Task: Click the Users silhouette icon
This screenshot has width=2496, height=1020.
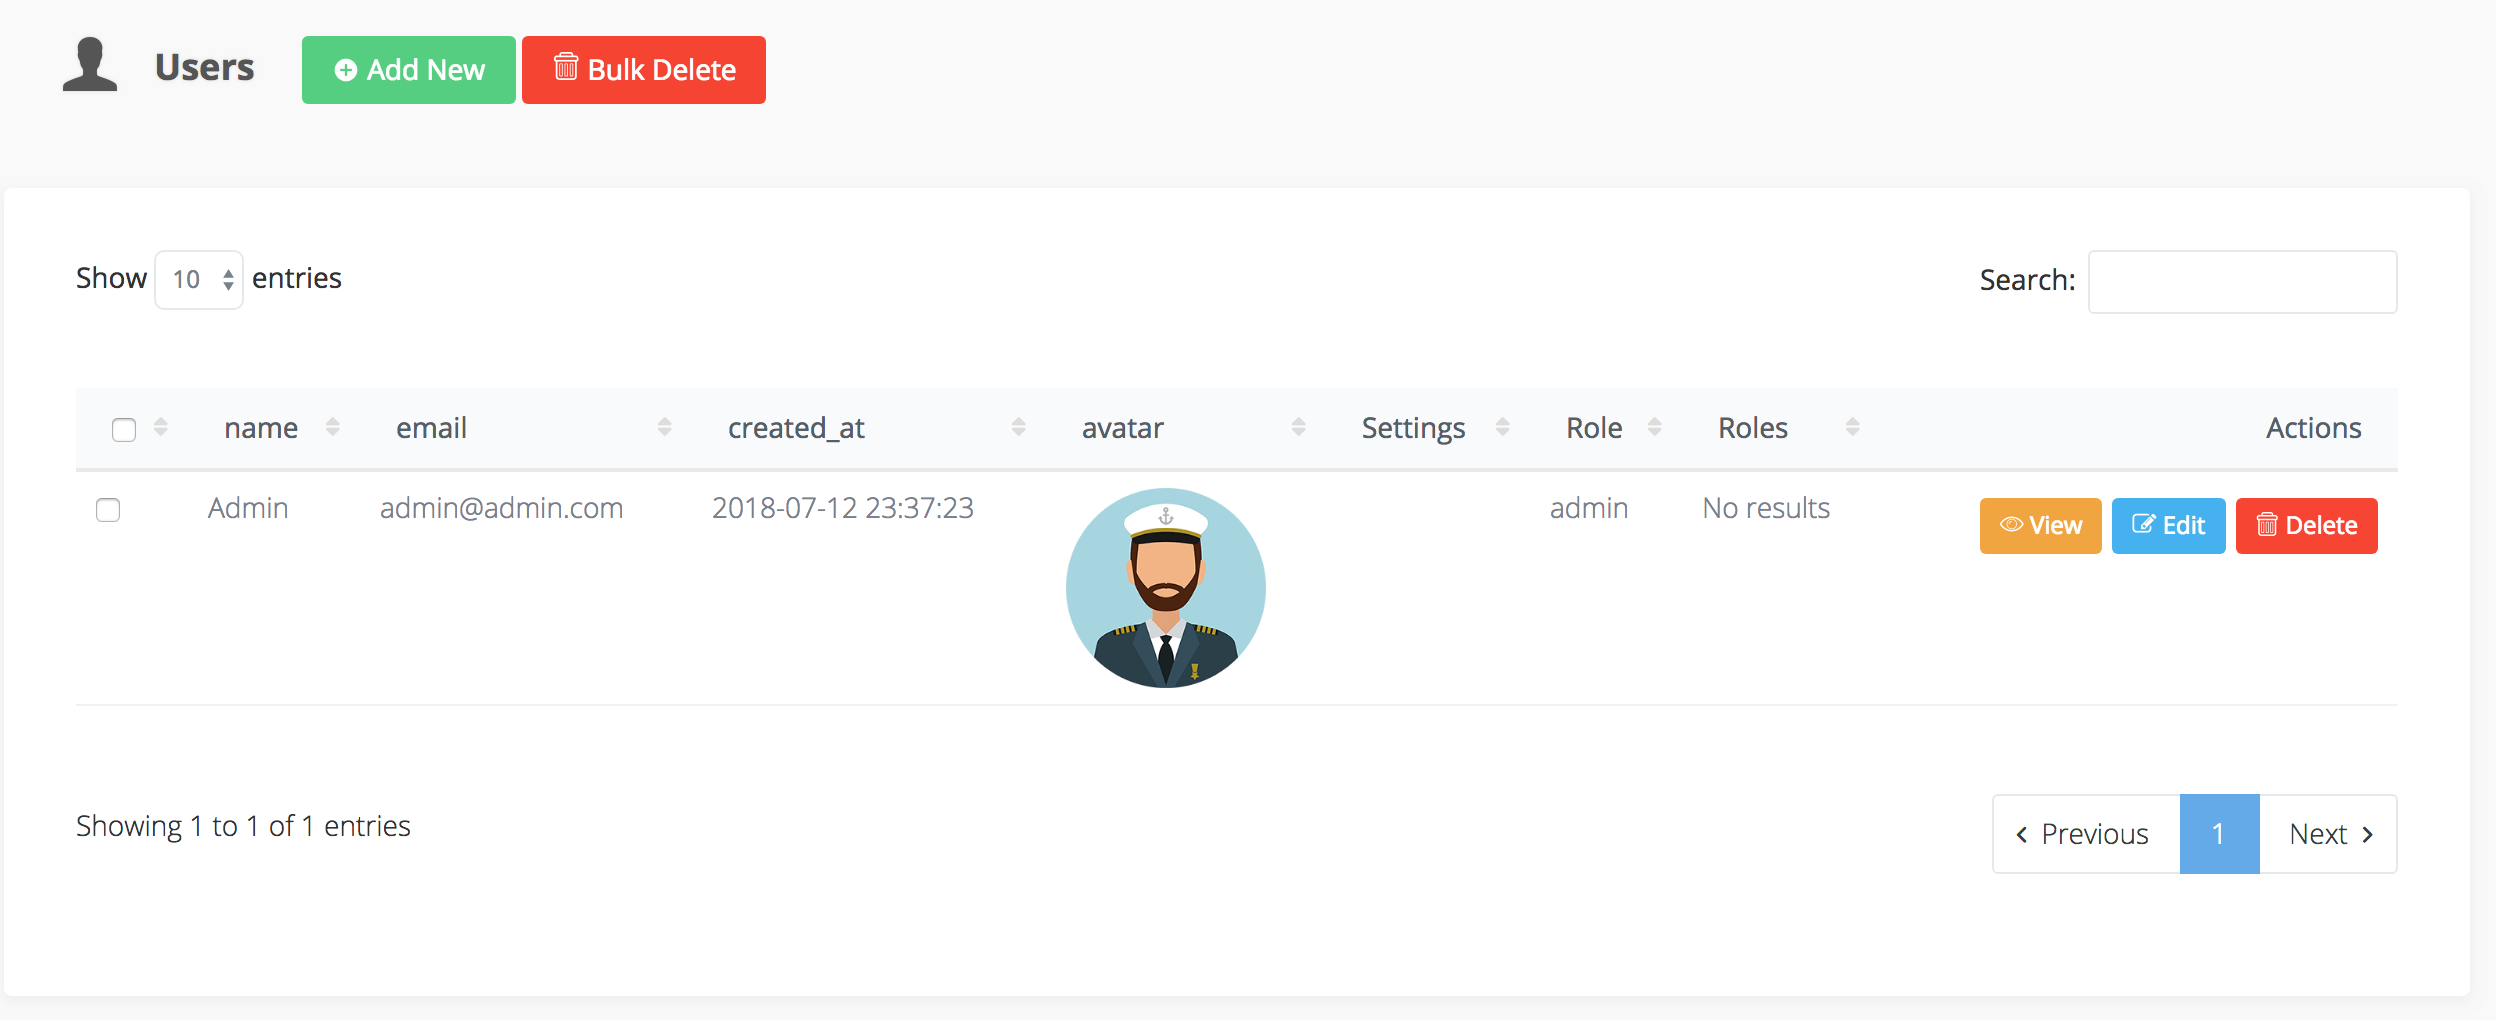Action: [90, 65]
